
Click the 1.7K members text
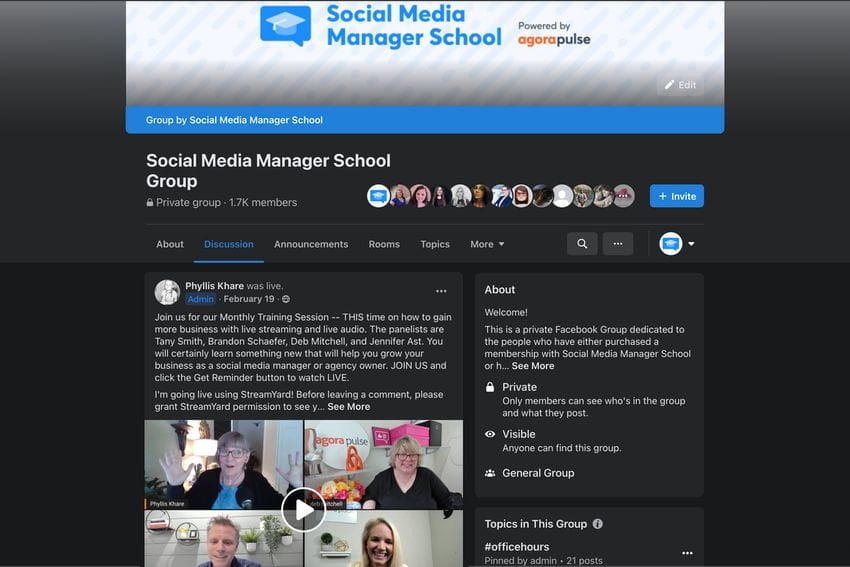[263, 202]
